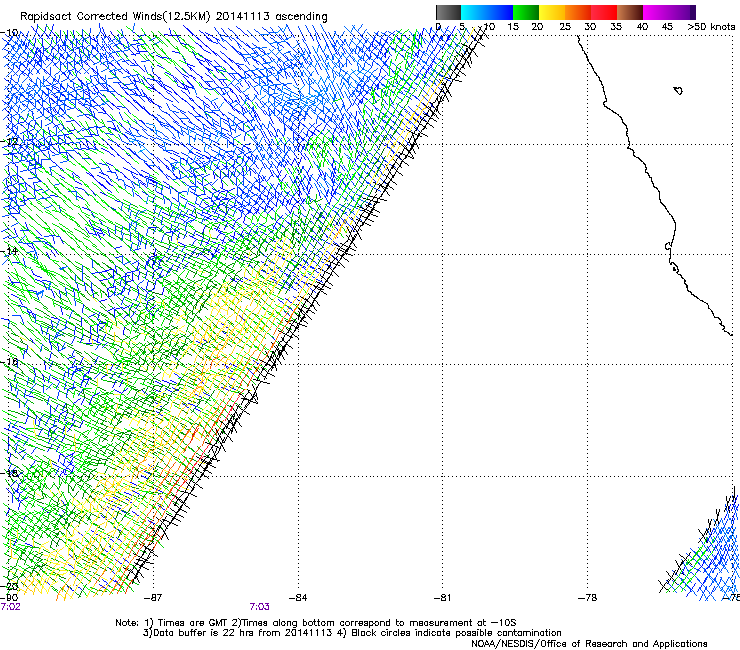Click the purple '7:02' time label
The image size is (740, 650).
(10, 607)
